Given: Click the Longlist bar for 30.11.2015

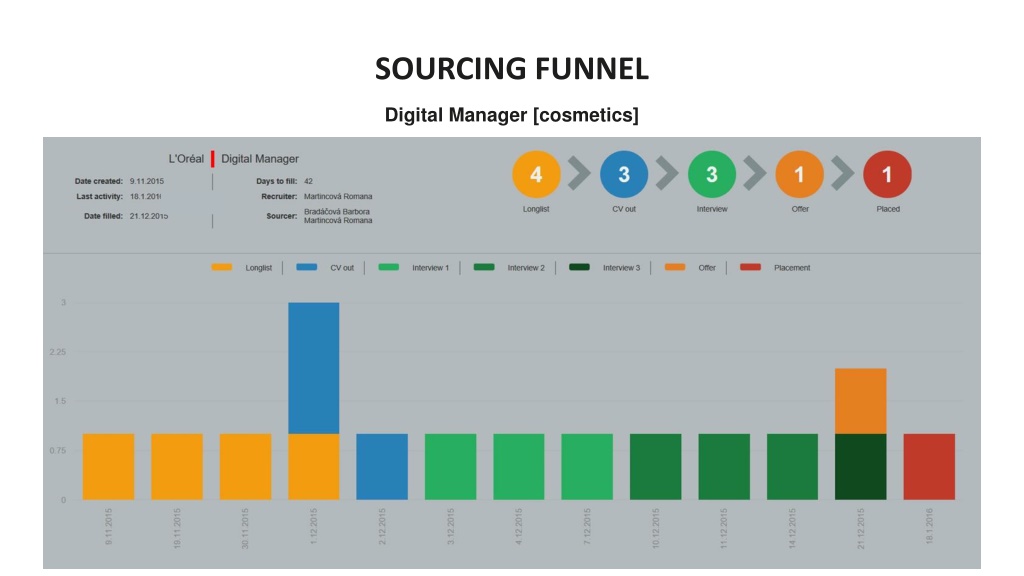Looking at the screenshot, I should coord(246,467).
